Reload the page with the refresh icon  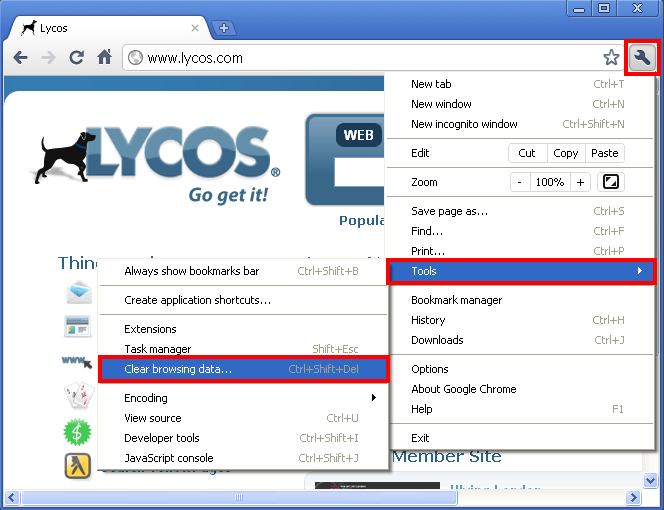pyautogui.click(x=77, y=57)
